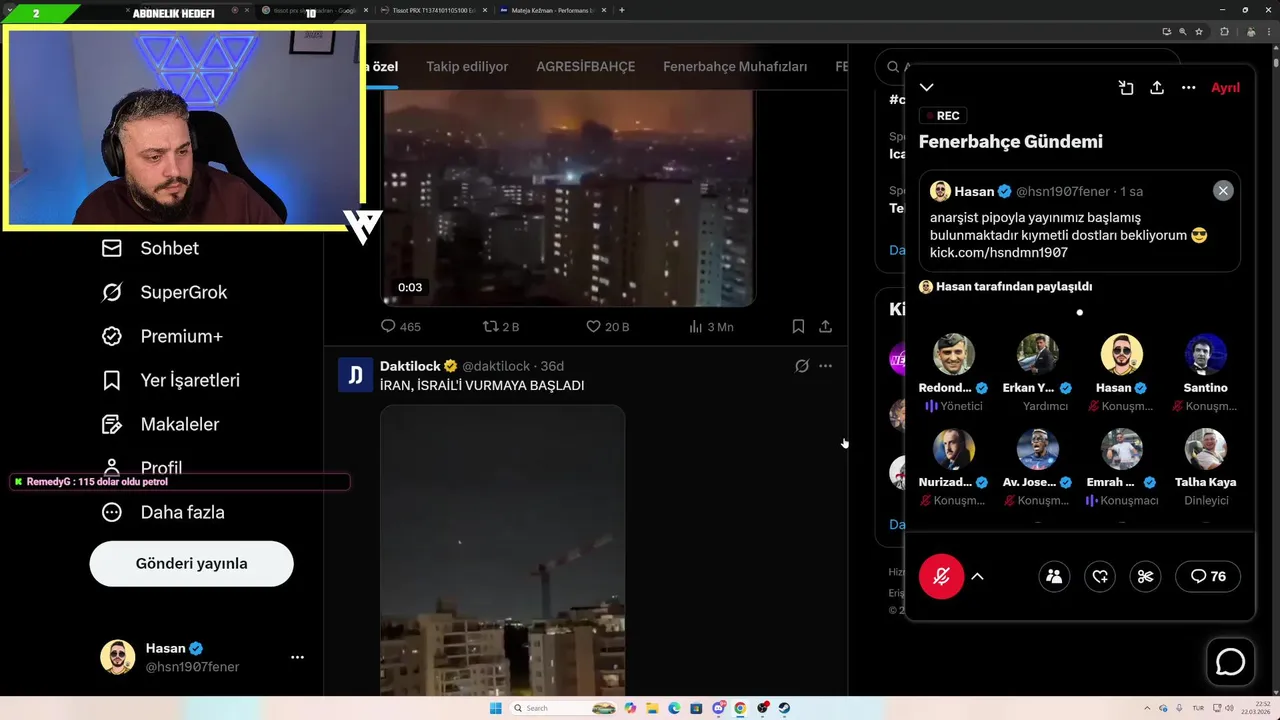This screenshot has width=1280, height=720.
Task: View analytics showing 3 Mn views
Action: point(711,326)
